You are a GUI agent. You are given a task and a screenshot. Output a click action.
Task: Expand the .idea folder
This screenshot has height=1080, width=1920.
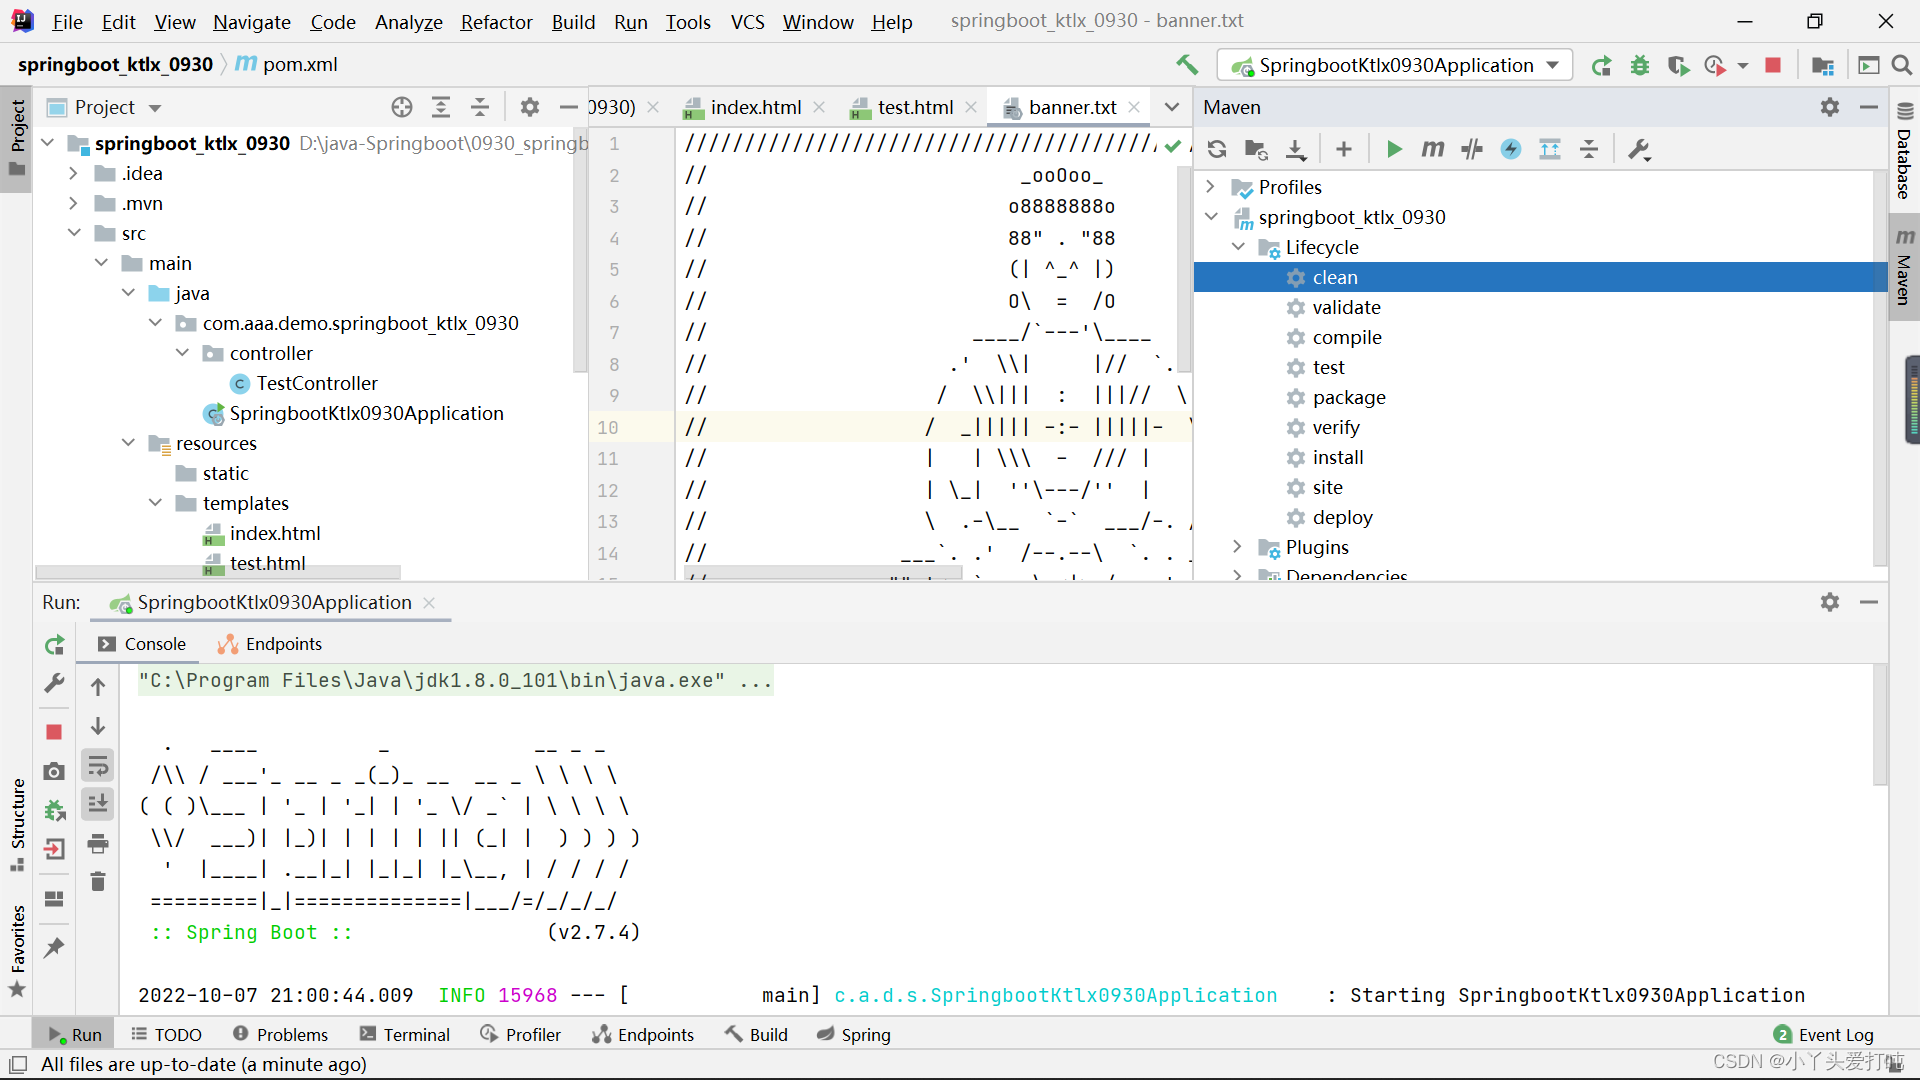pos(73,174)
